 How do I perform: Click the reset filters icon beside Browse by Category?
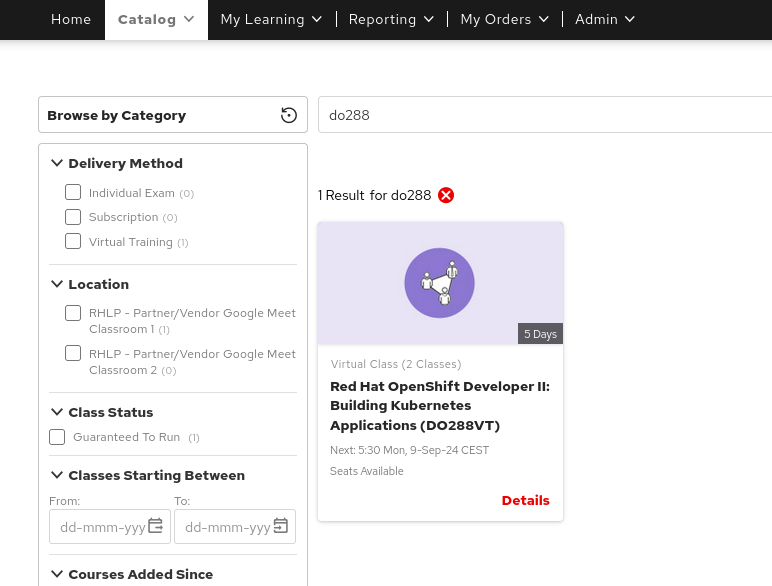point(289,115)
